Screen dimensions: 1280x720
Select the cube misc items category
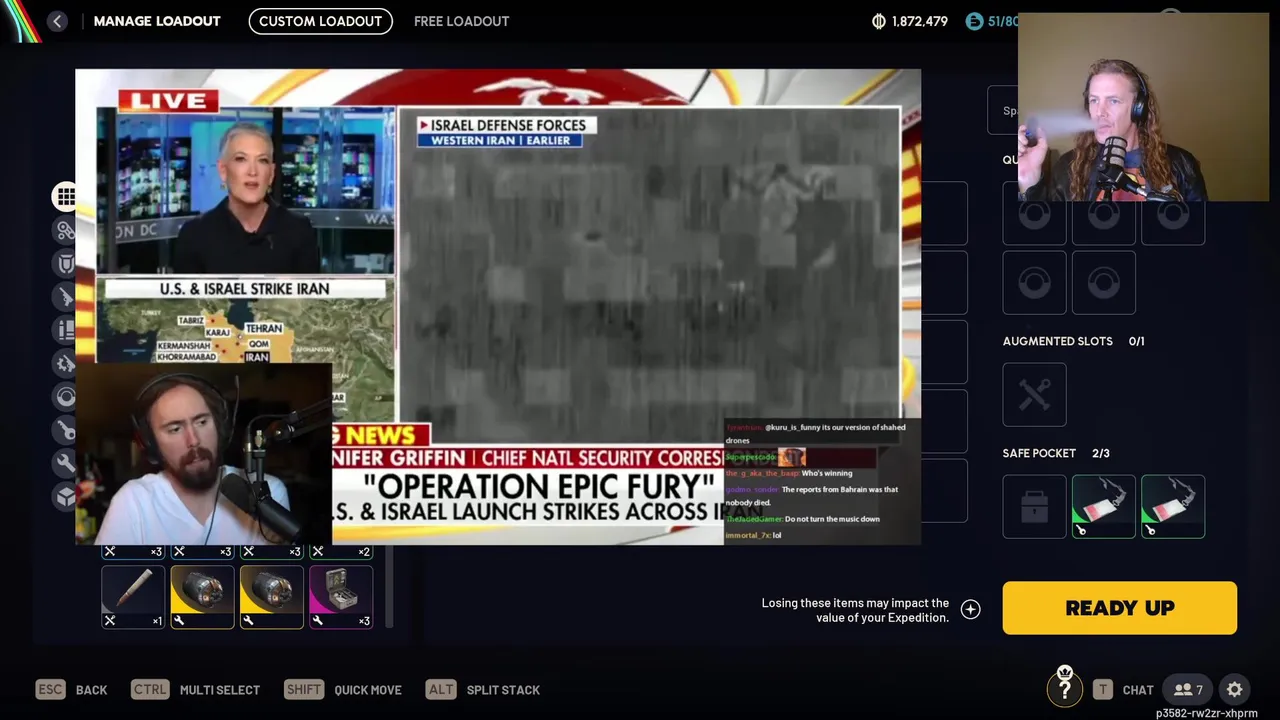tap(66, 496)
